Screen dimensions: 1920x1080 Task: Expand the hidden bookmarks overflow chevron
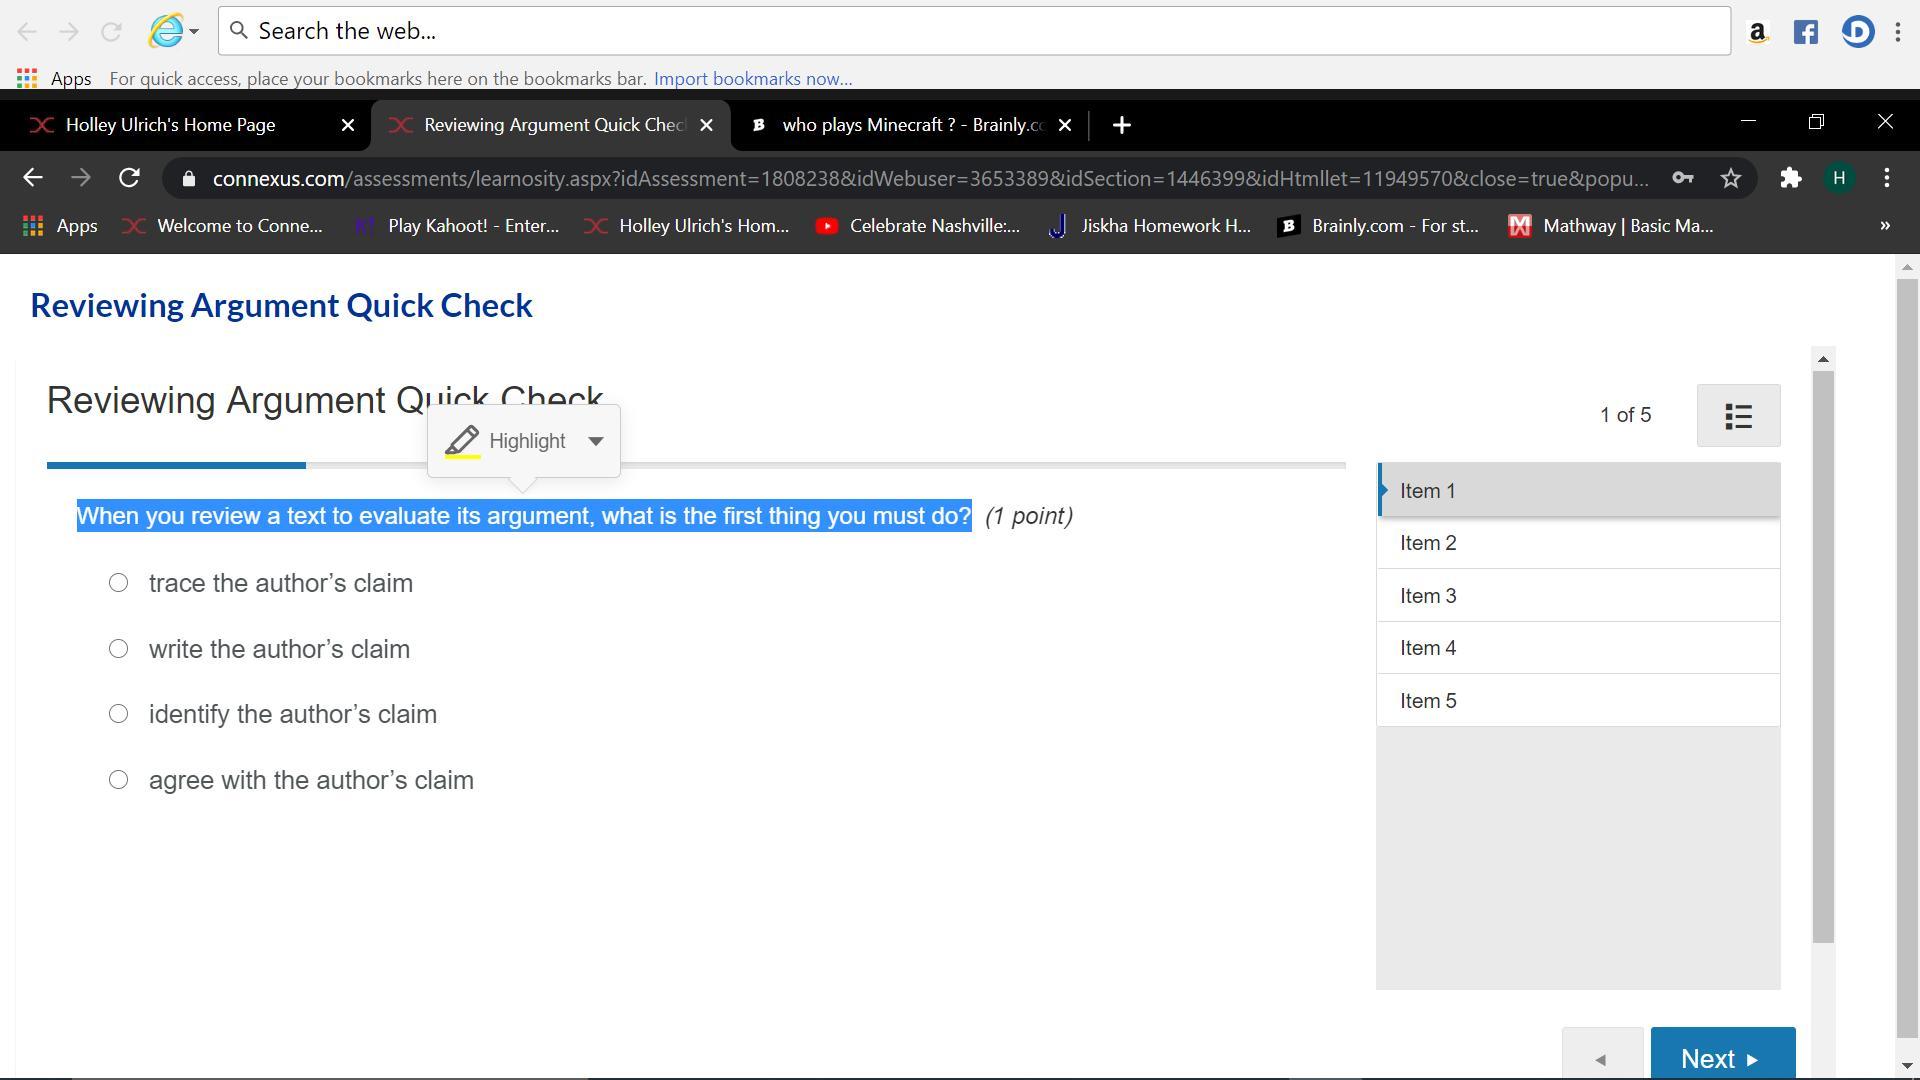1884,226
